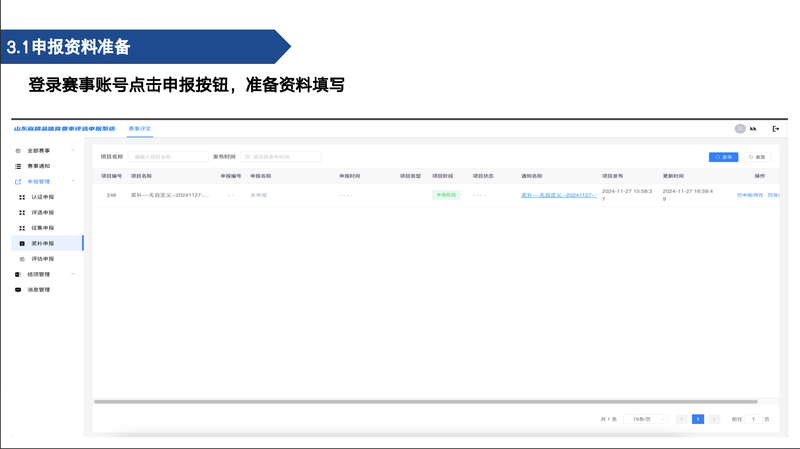Click the 重置 reset button
800x449 pixels.
coord(757,157)
